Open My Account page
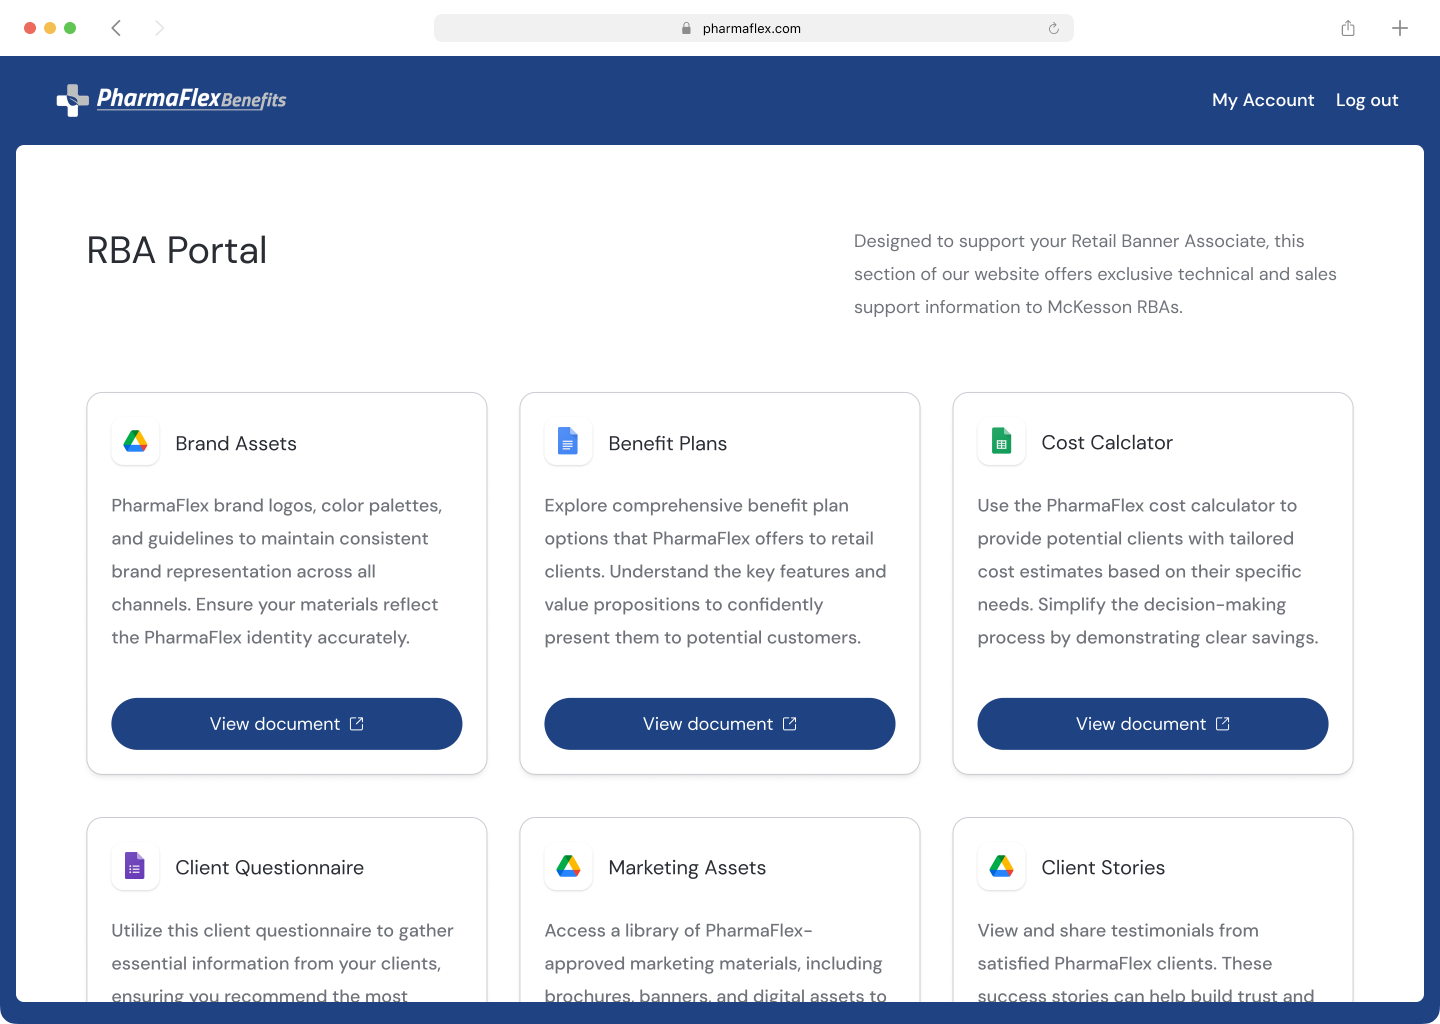This screenshot has width=1440, height=1024. (1263, 100)
